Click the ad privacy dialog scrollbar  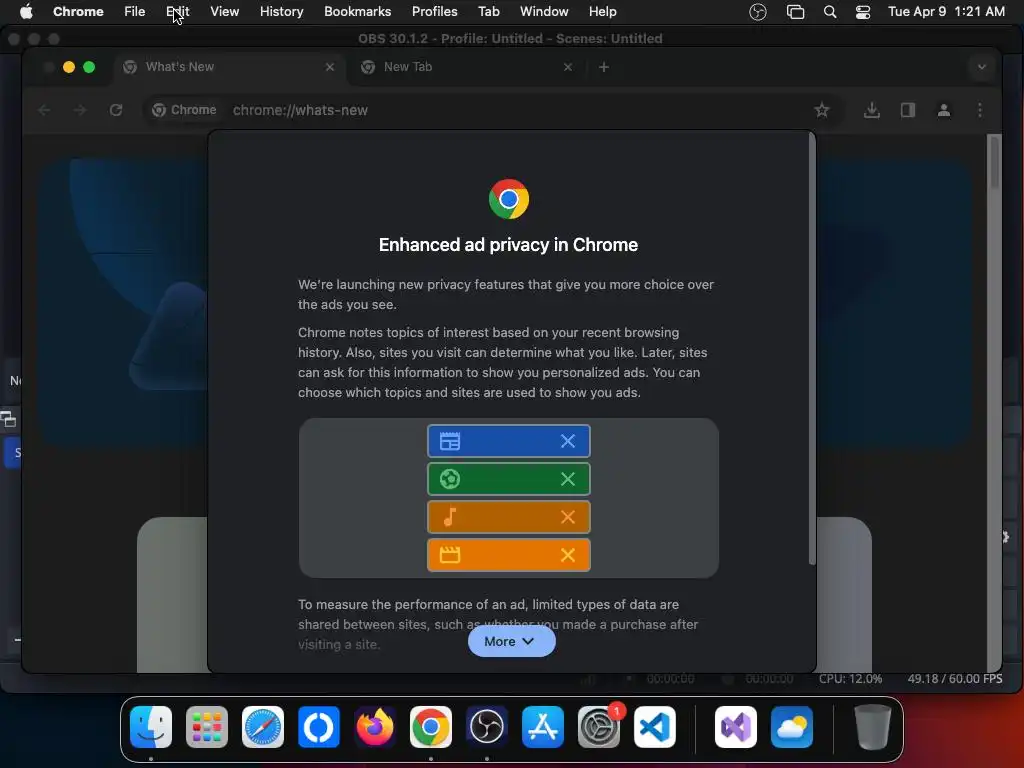(x=812, y=350)
